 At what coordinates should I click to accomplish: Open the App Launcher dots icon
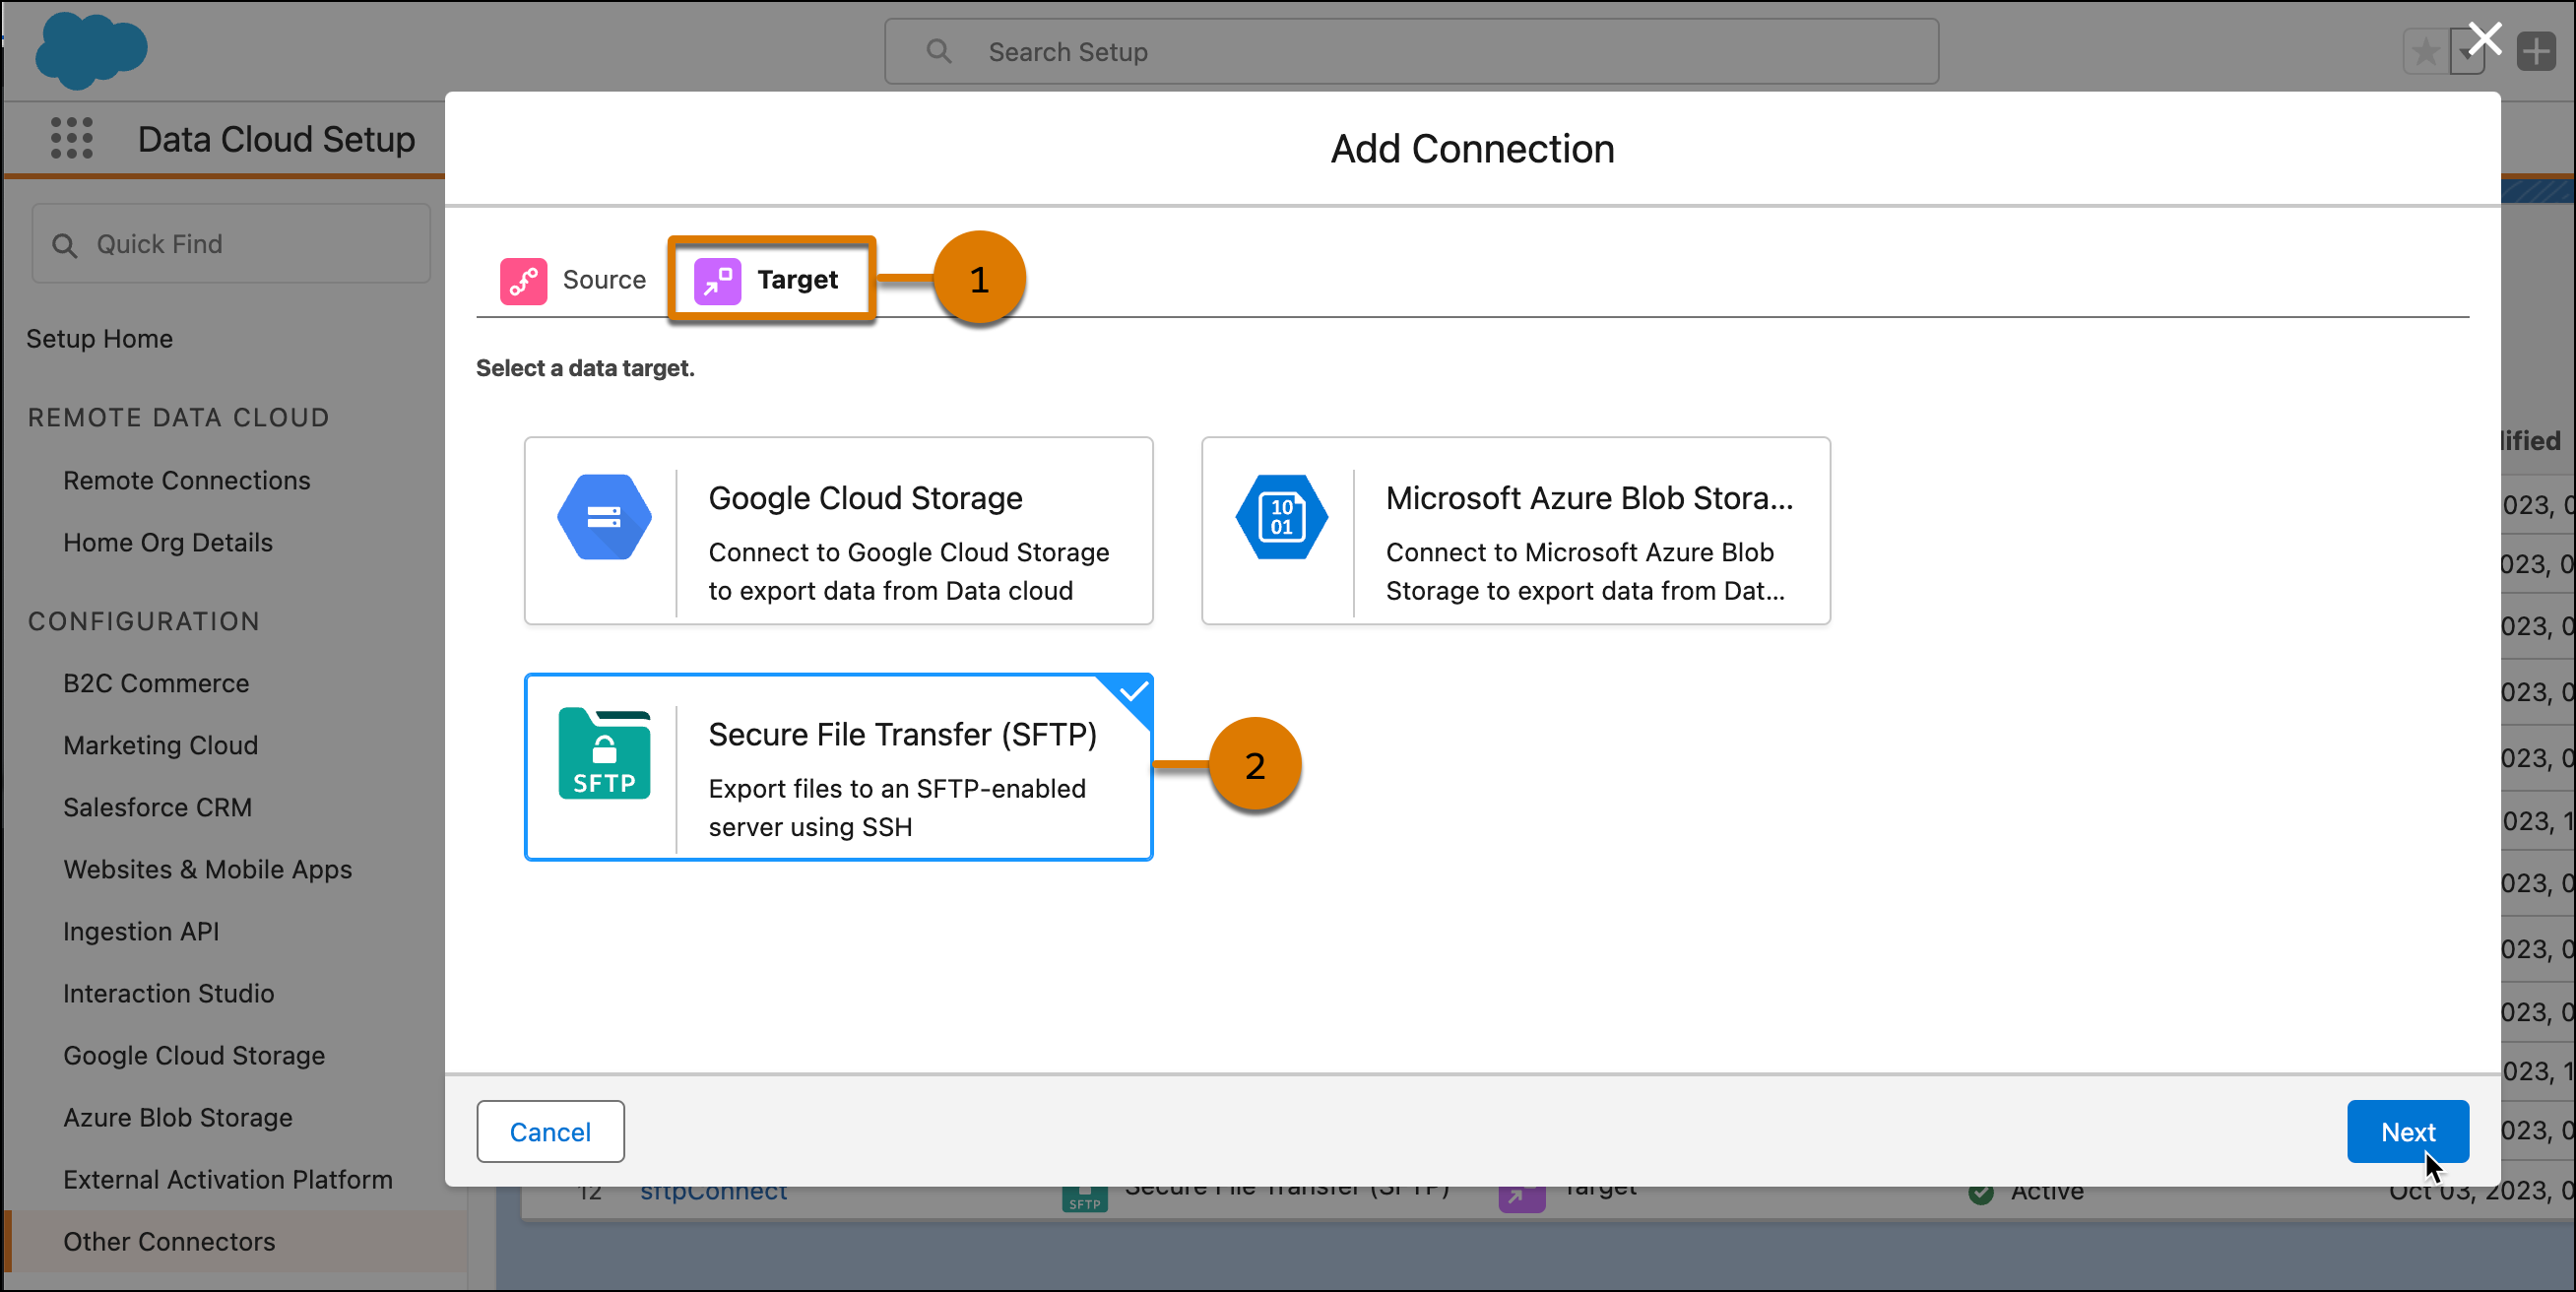(x=72, y=138)
